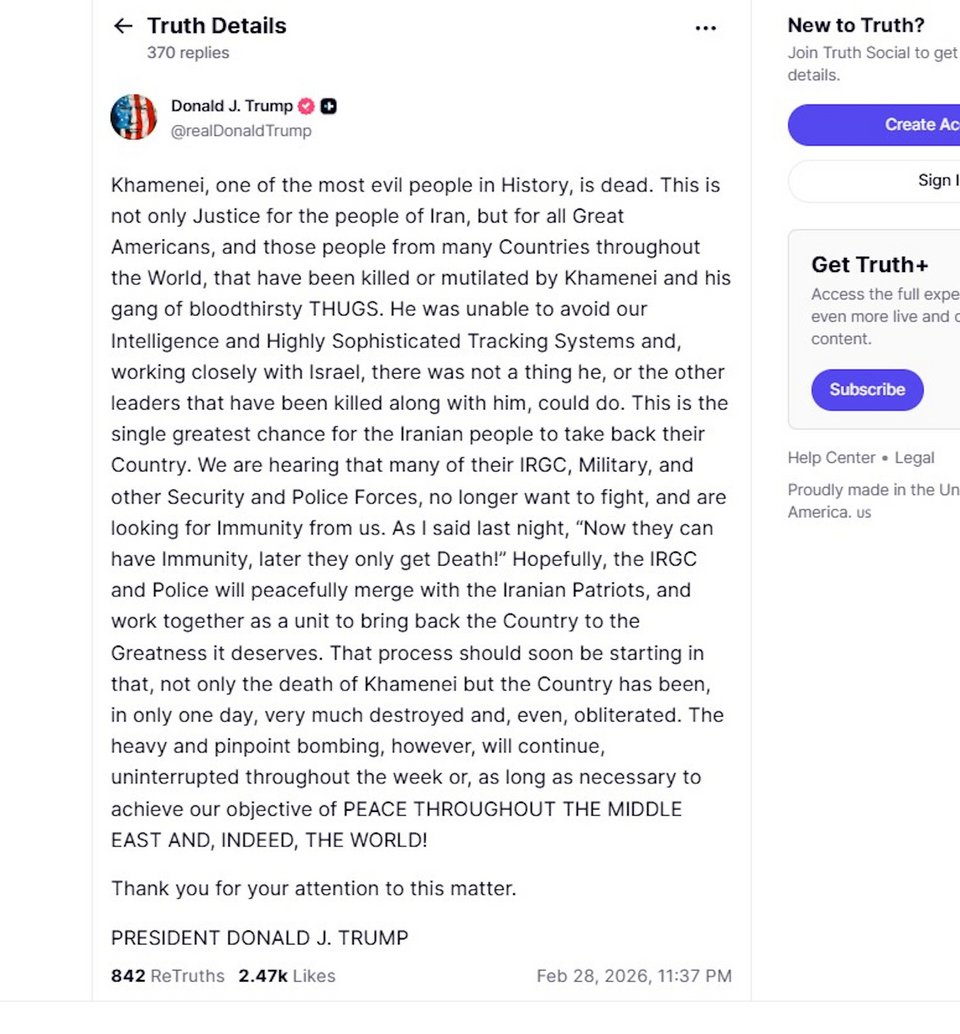Image resolution: width=960 pixels, height=1034 pixels.
Task: Open Donald J. Trump profile name
Action: tap(231, 106)
